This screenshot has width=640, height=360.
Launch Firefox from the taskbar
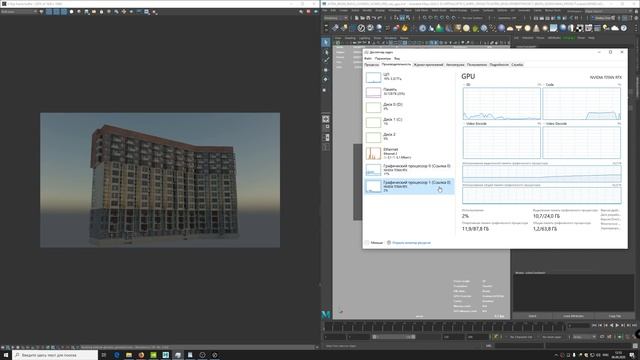coord(141,355)
